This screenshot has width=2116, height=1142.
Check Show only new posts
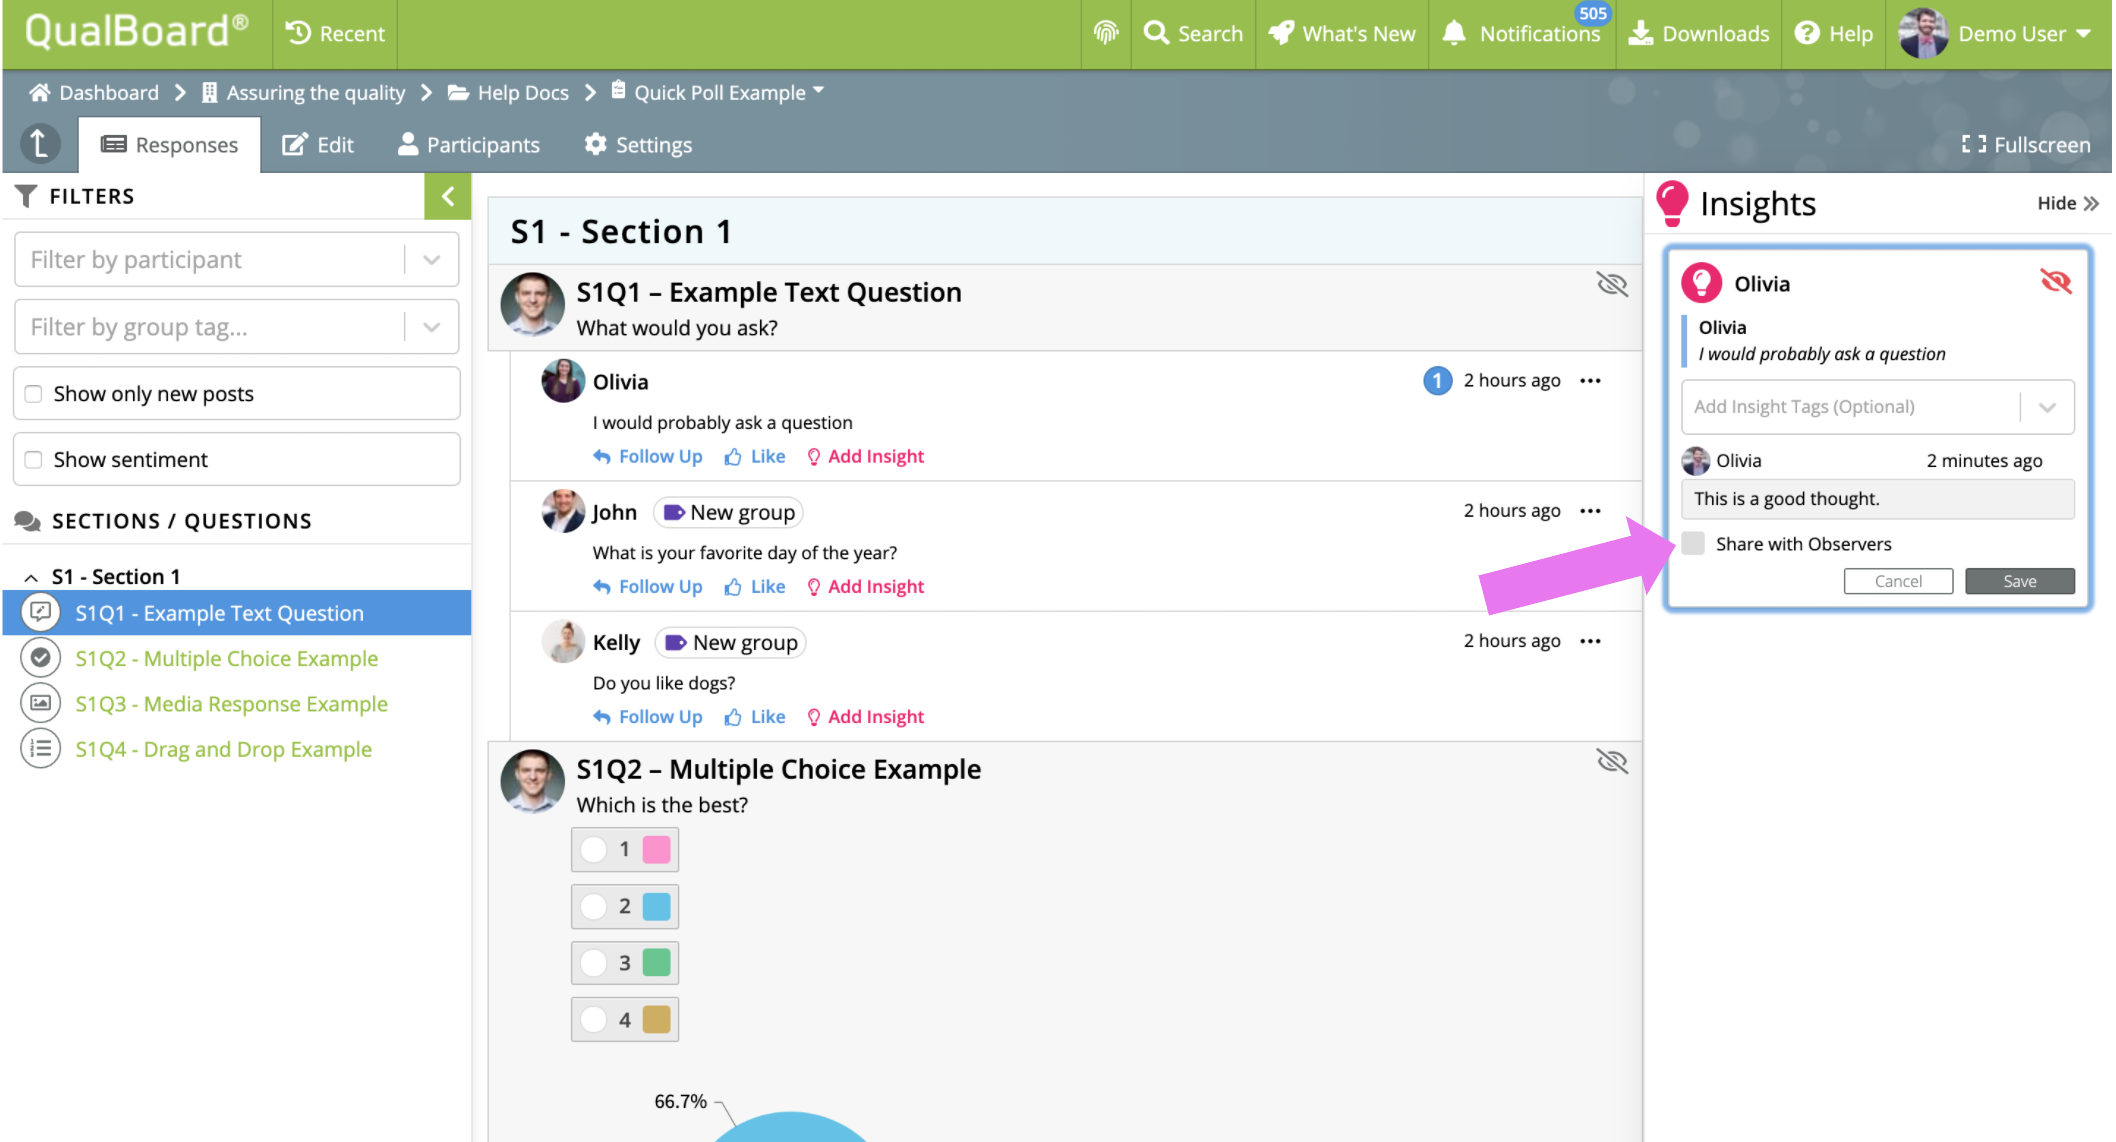pos(34,394)
